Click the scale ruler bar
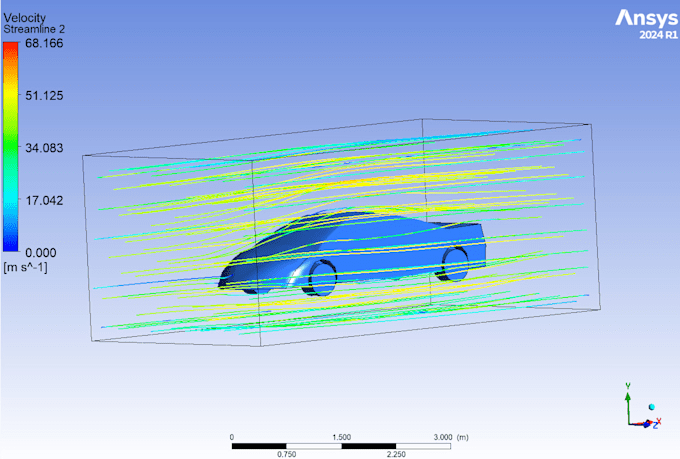This screenshot has height=459, width=680. click(341, 446)
